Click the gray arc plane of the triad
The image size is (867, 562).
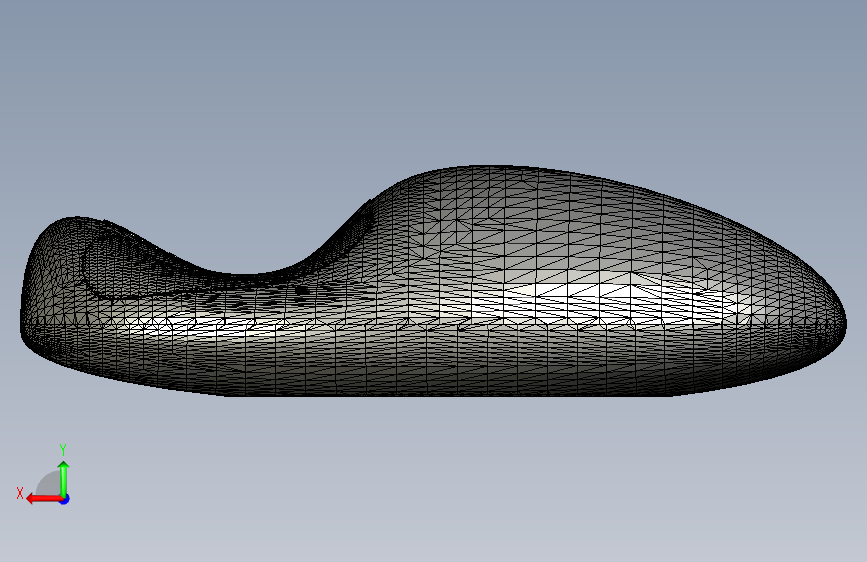pyautogui.click(x=49, y=484)
